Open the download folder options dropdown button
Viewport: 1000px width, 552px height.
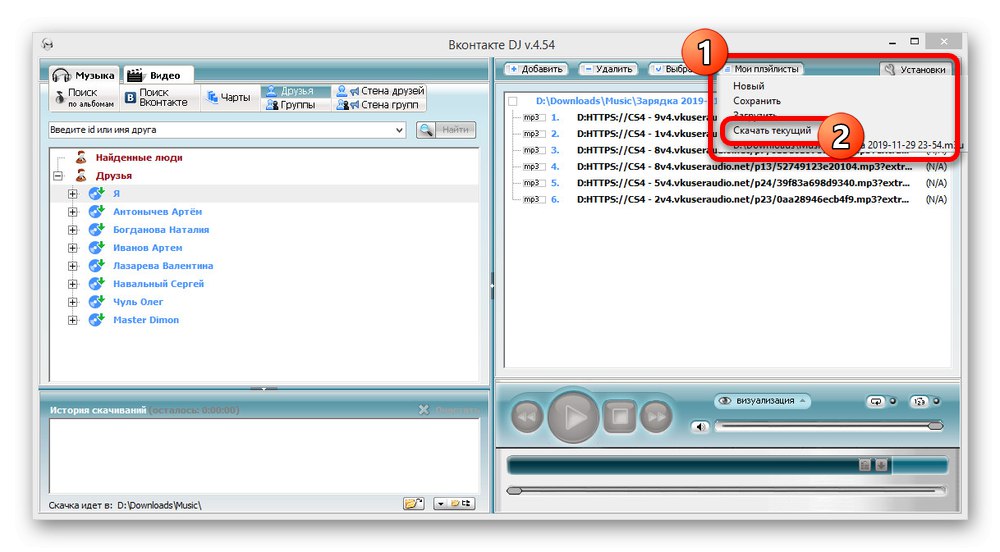pos(454,504)
